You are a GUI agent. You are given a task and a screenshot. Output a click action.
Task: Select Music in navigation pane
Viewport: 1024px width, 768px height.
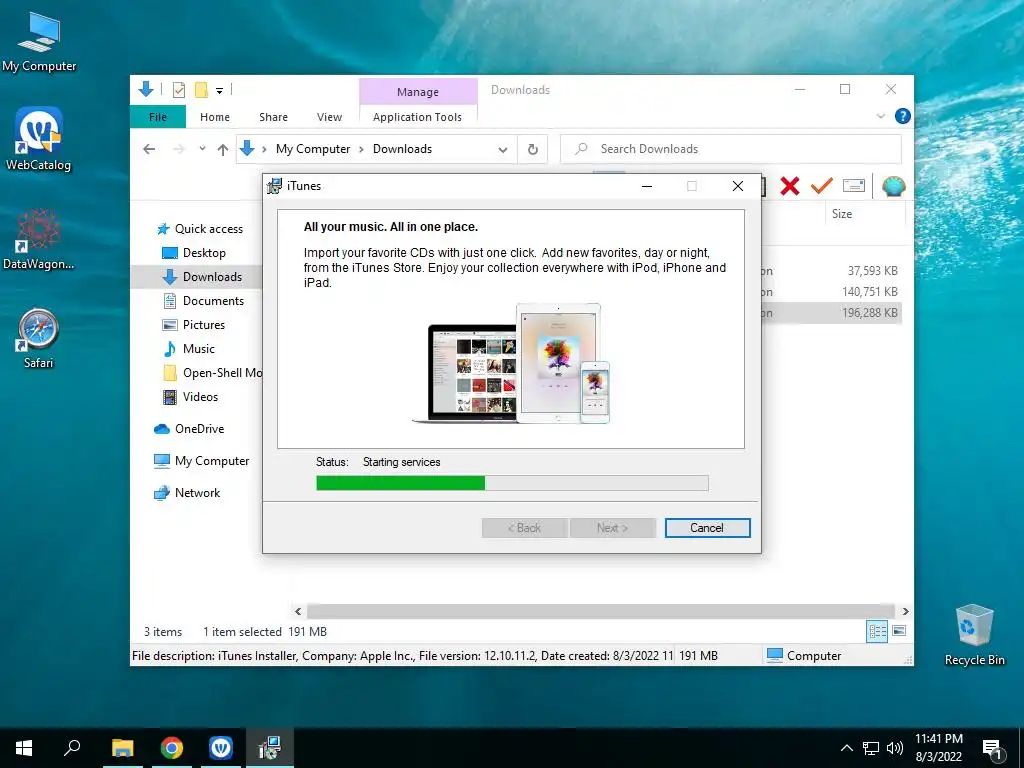click(198, 349)
